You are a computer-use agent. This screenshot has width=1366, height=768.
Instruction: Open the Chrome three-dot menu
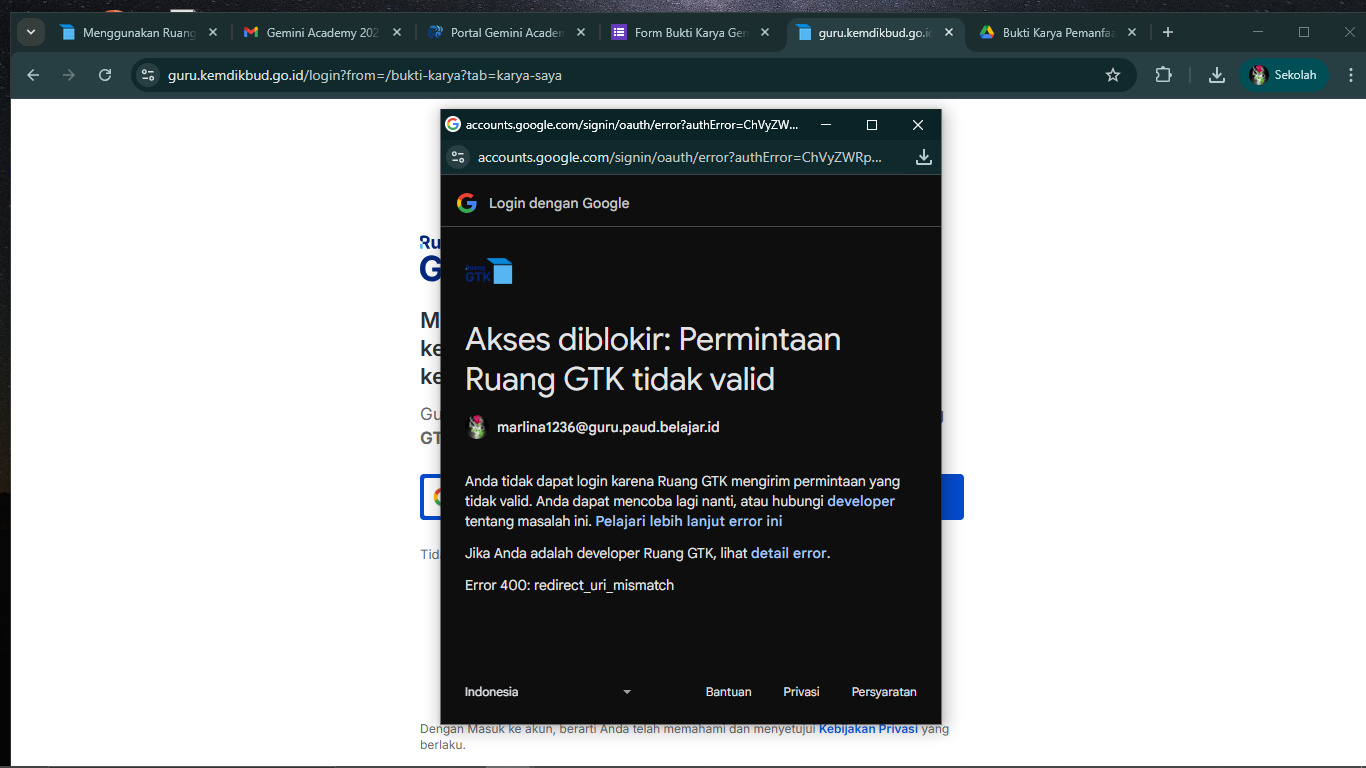[1351, 75]
